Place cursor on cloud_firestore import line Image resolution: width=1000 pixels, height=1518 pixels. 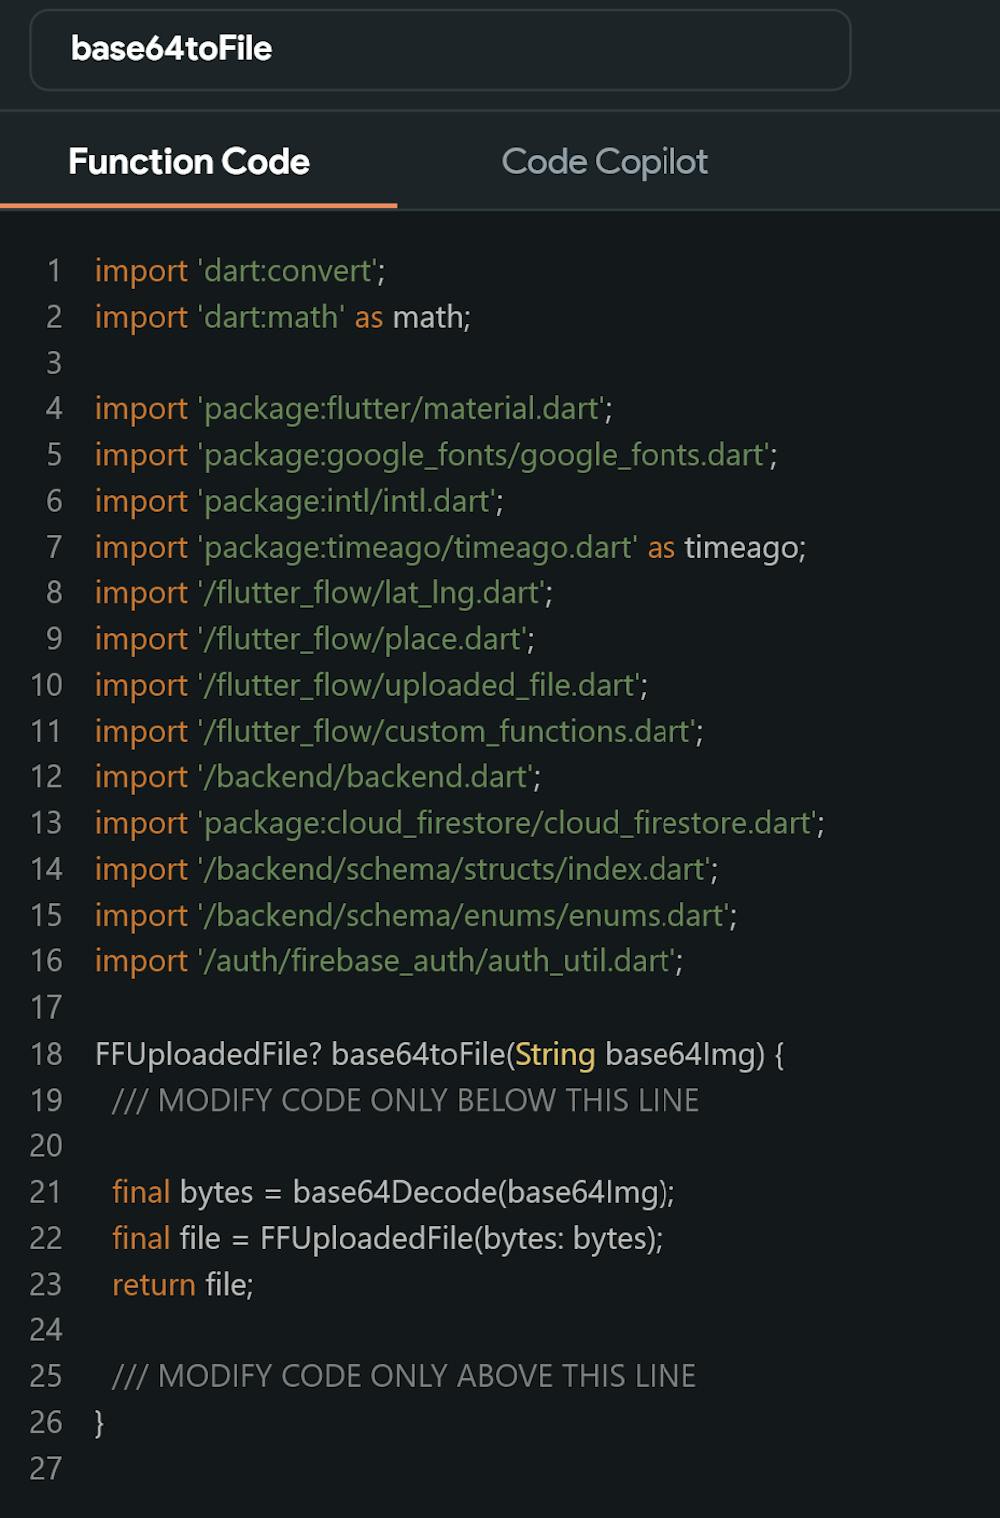click(459, 823)
